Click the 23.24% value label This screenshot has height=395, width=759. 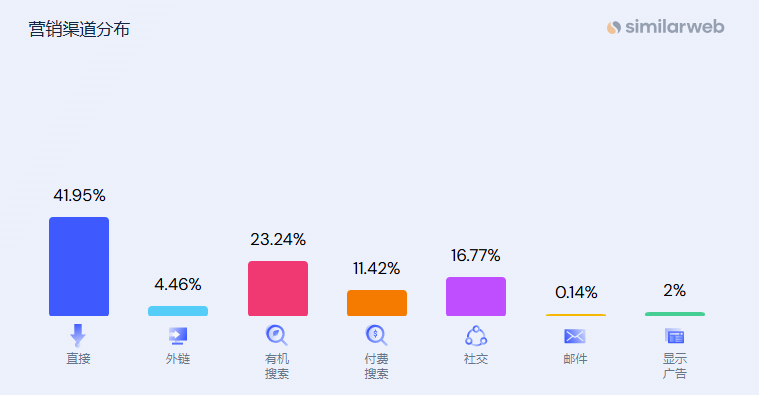pos(278,239)
